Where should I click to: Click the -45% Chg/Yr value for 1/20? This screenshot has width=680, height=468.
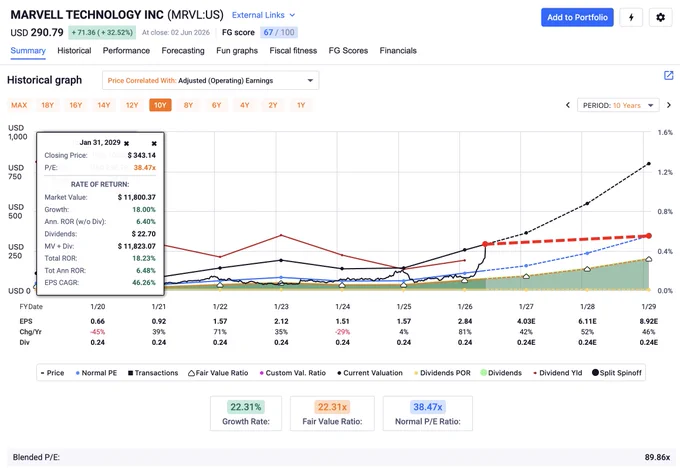click(98, 332)
